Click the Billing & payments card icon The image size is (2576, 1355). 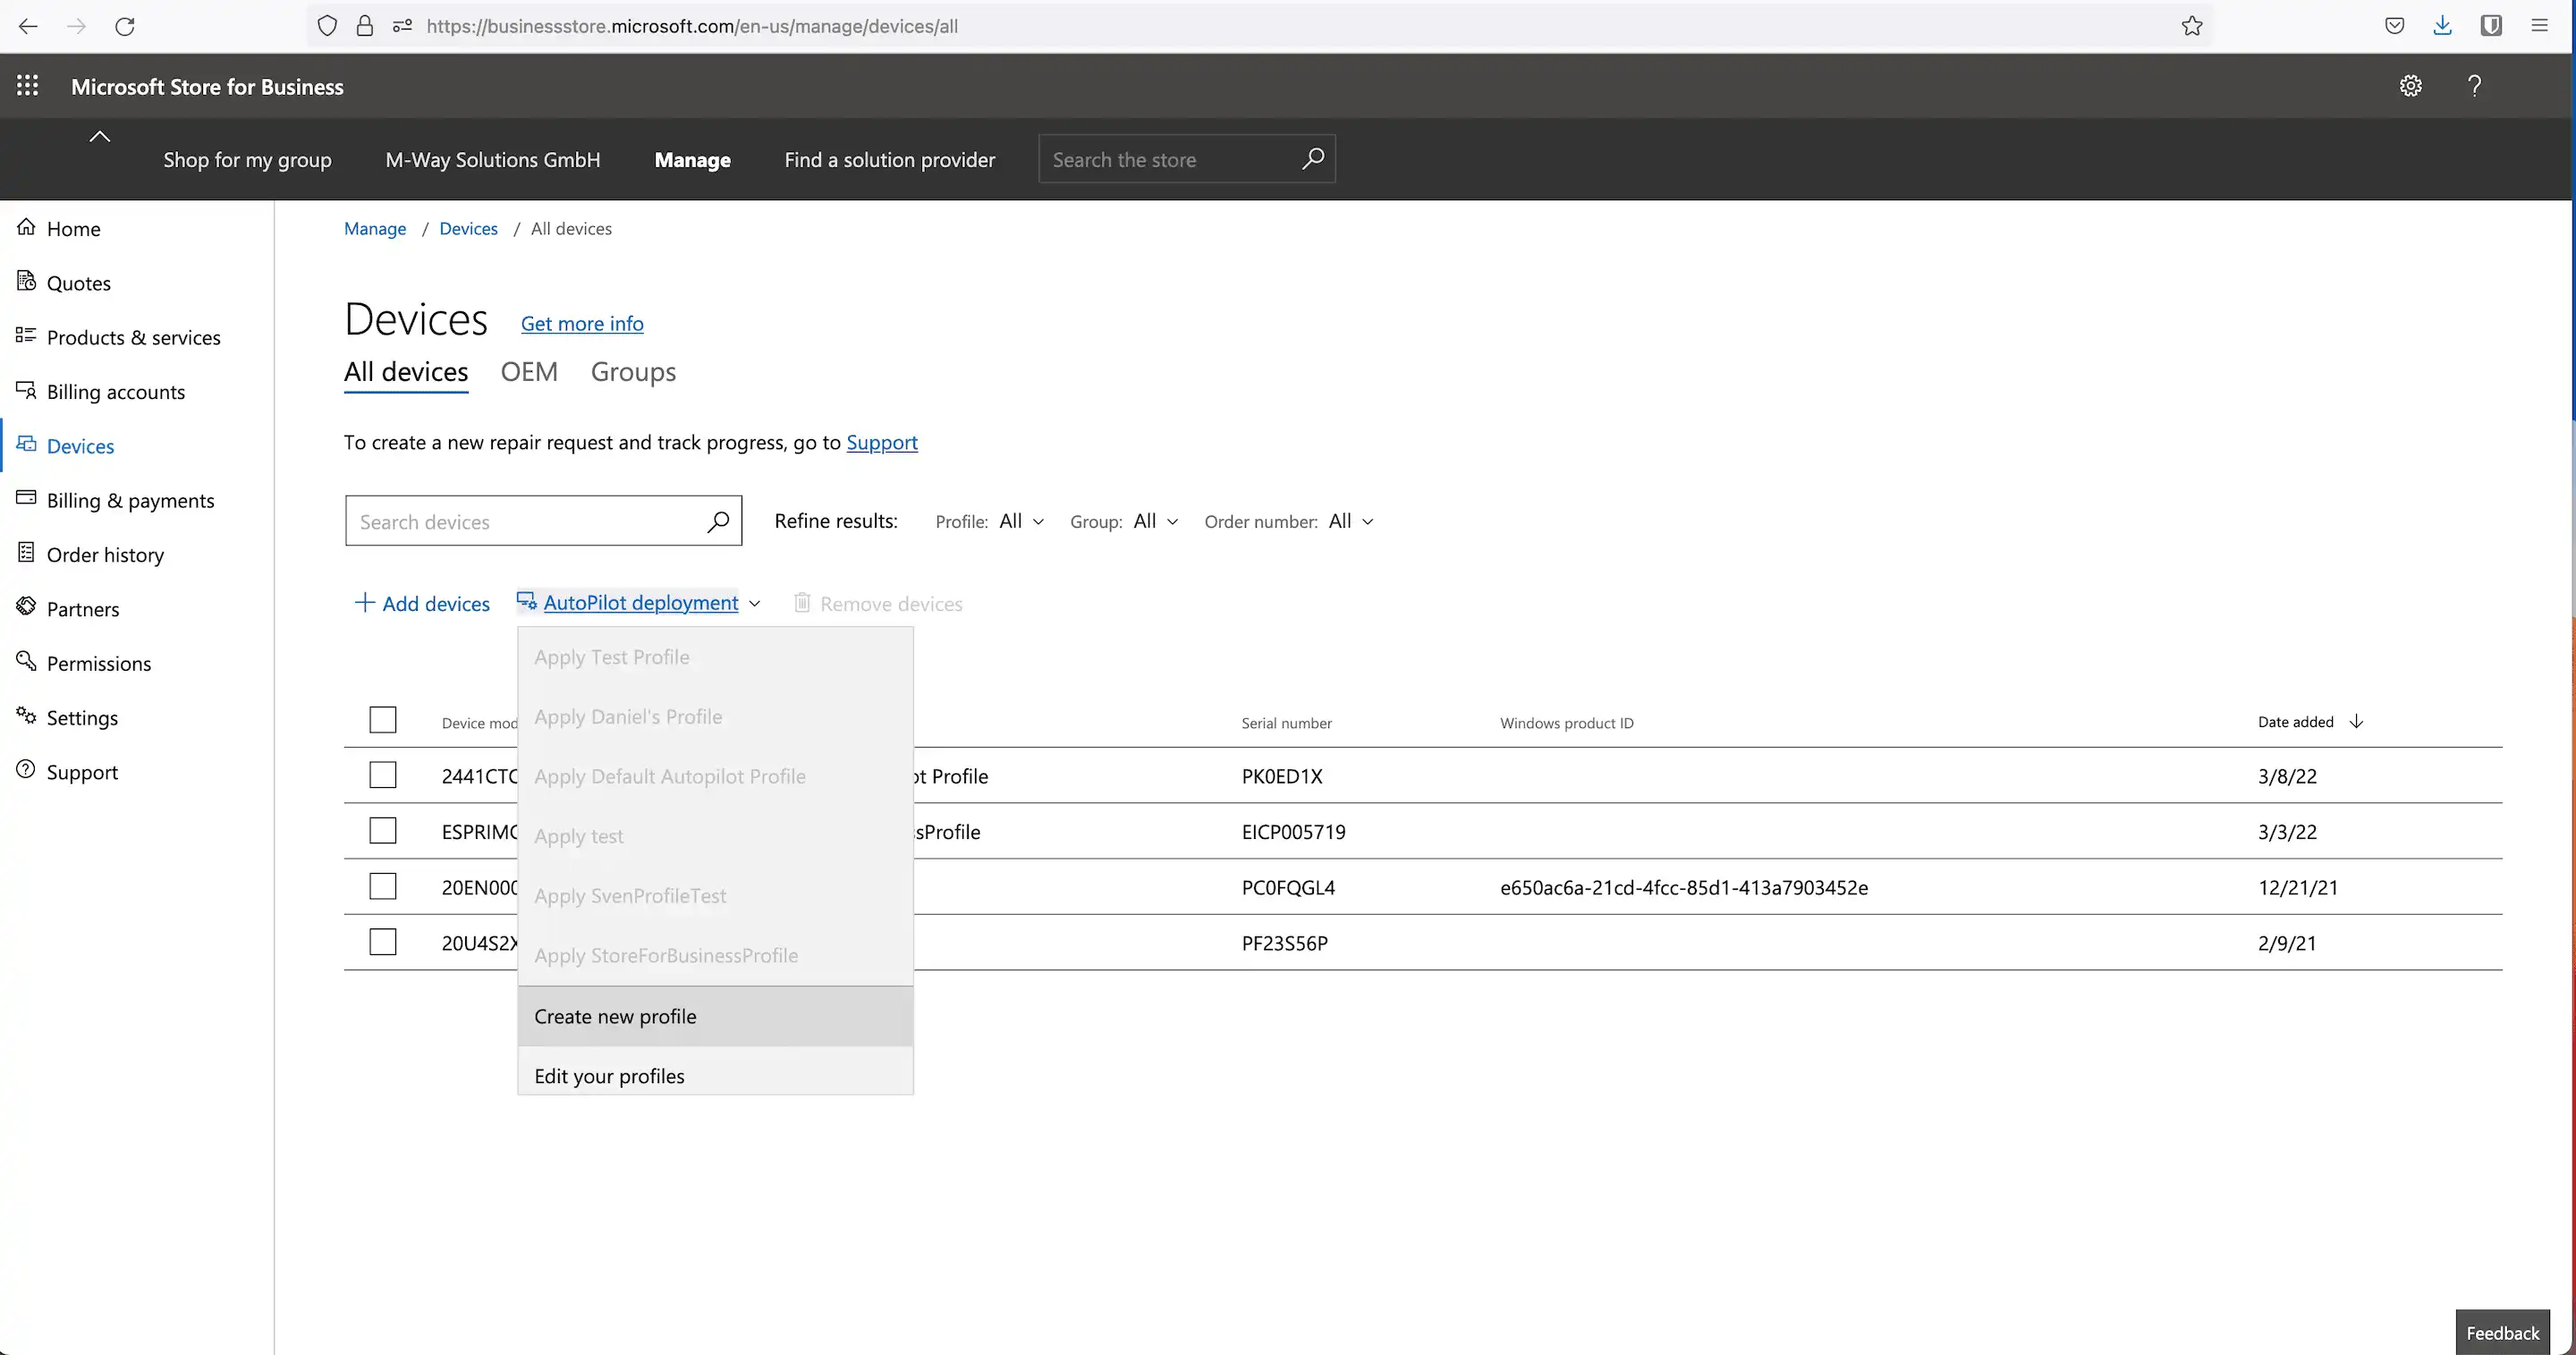tap(26, 498)
